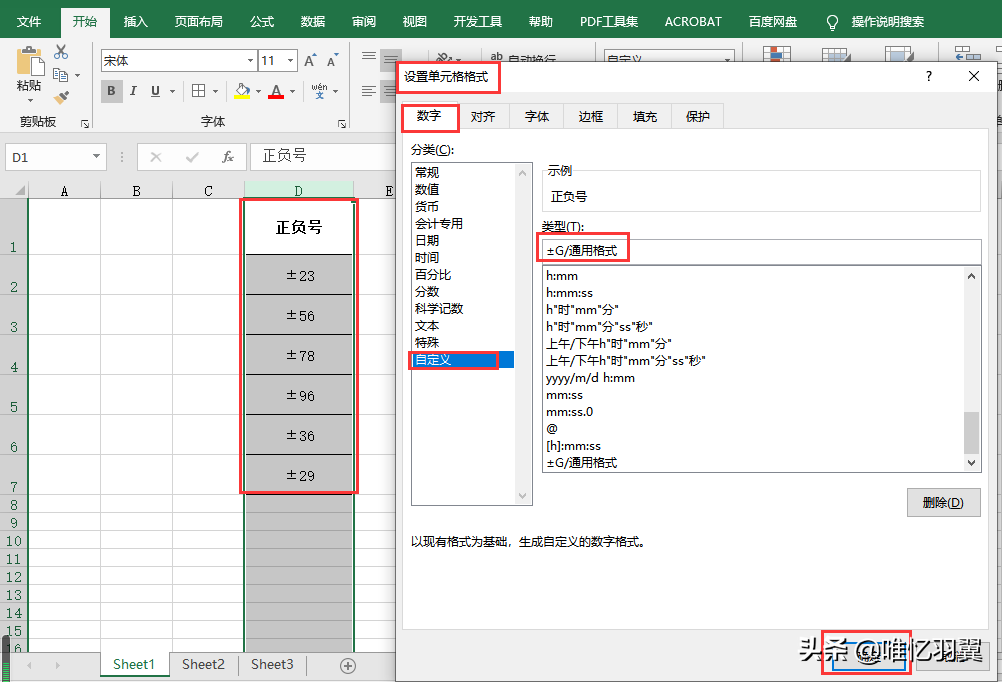The width and height of the screenshot is (1002, 682).
Task: Open the font size 11 dropdown
Action: point(291,61)
